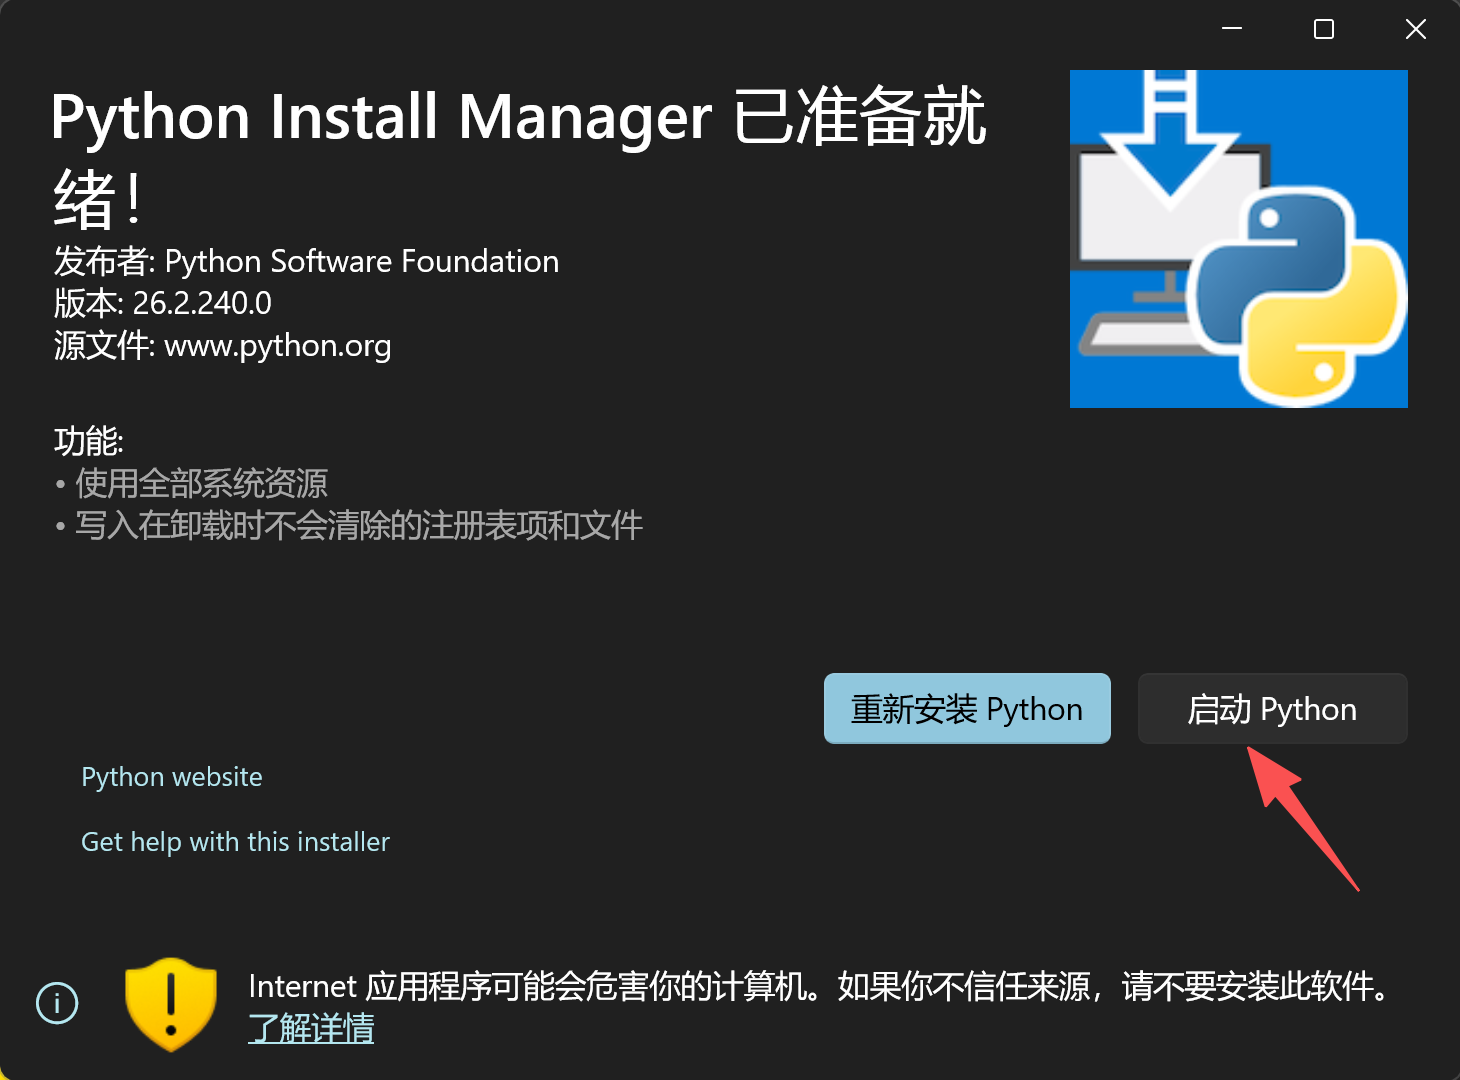Image resolution: width=1460 pixels, height=1080 pixels.
Task: Open the 了解详情 security link
Action: [311, 1028]
